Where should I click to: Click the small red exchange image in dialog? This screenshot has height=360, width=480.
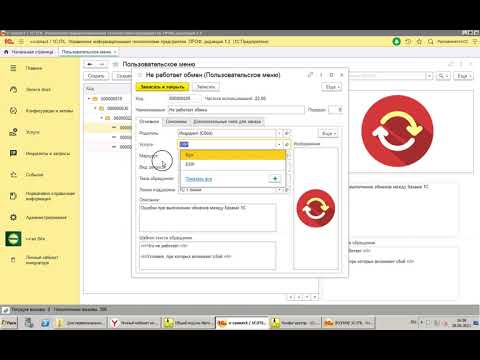(316, 208)
